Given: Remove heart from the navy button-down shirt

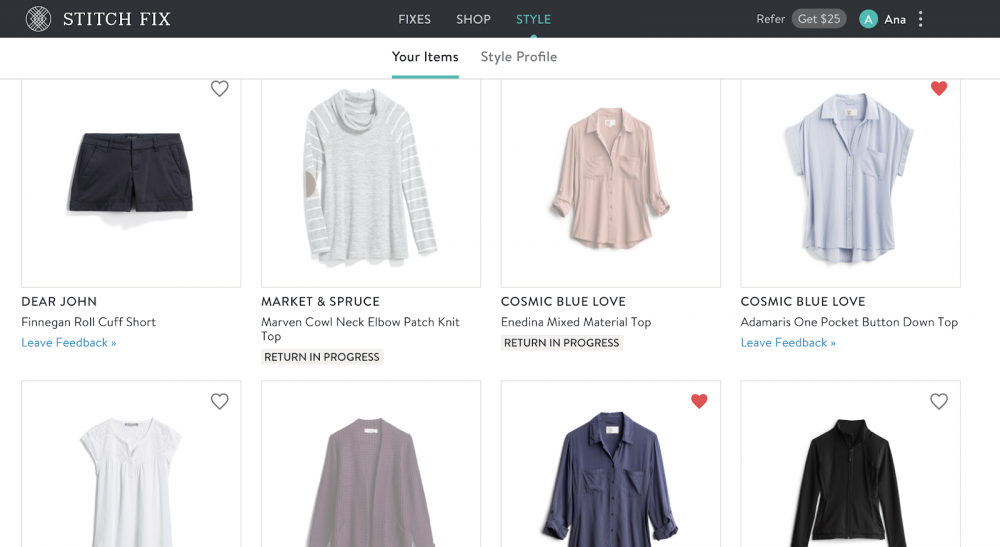Looking at the screenshot, I should 699,401.
